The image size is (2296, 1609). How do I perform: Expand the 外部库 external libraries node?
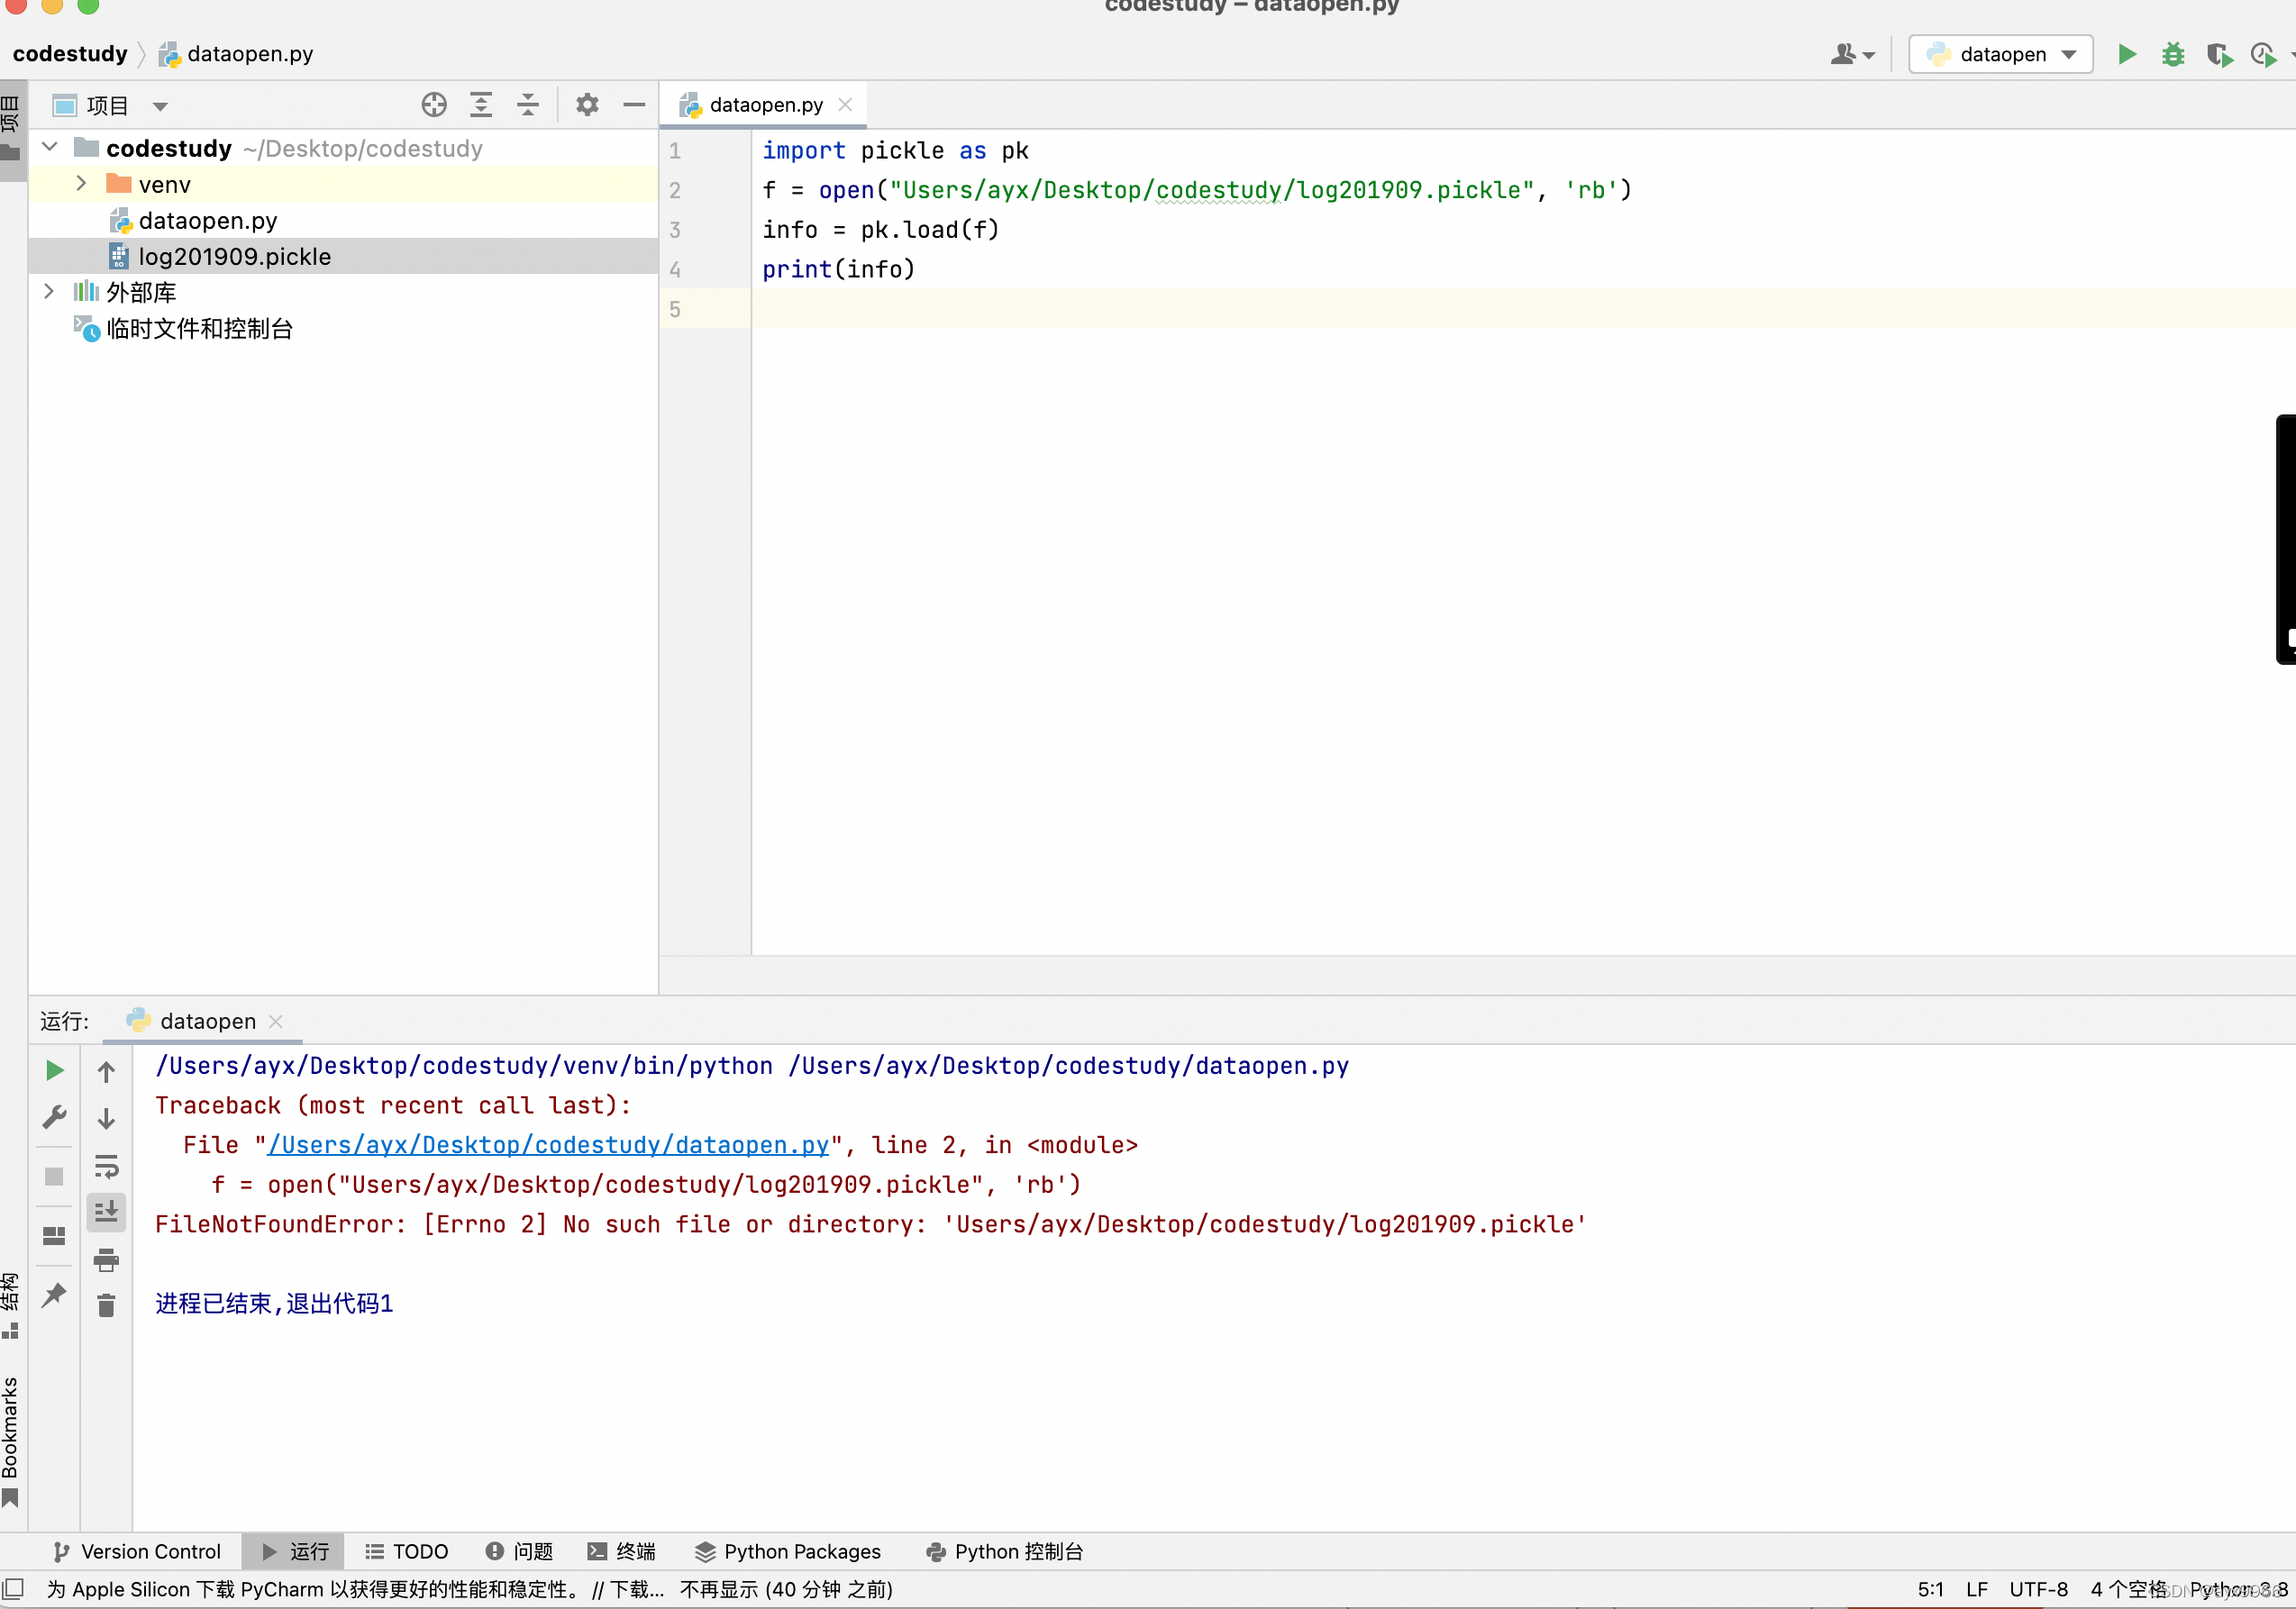tap(49, 292)
